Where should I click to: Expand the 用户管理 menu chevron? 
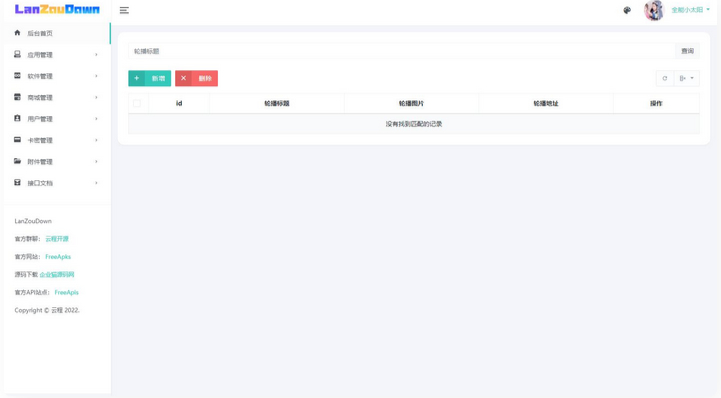tap(96, 119)
